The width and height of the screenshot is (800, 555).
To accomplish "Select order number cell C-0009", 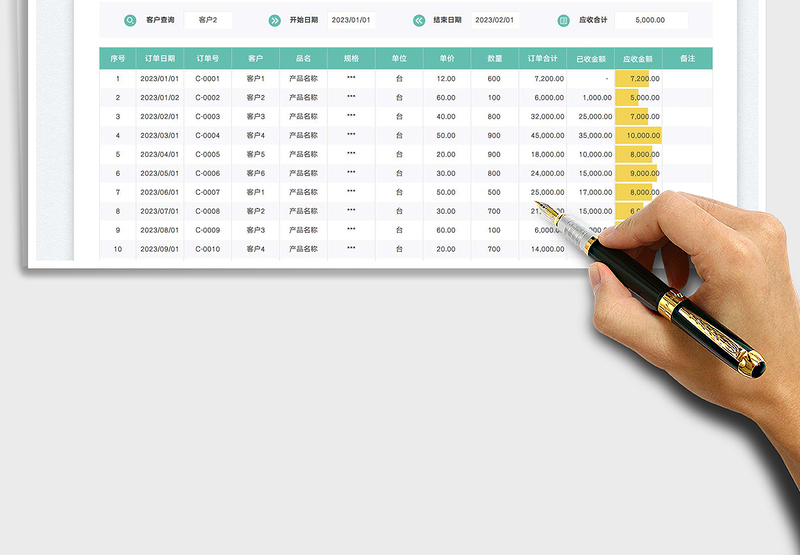I will click(x=208, y=230).
